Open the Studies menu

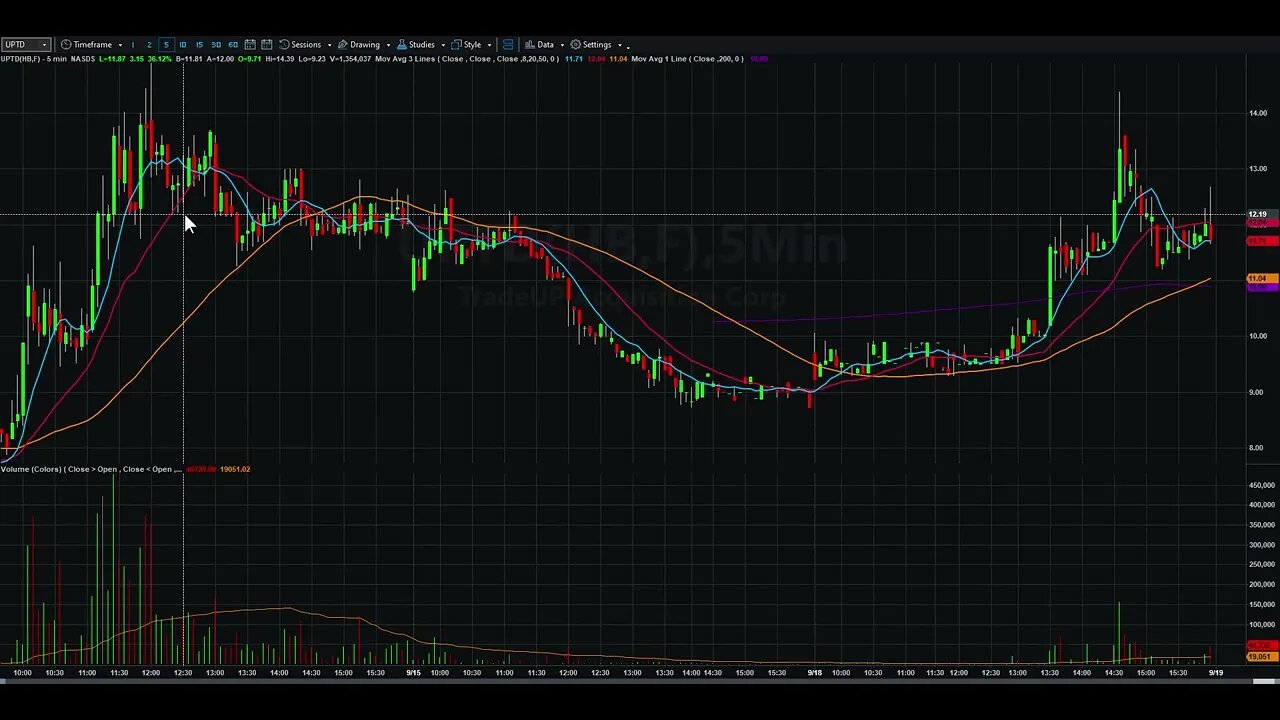(422, 44)
